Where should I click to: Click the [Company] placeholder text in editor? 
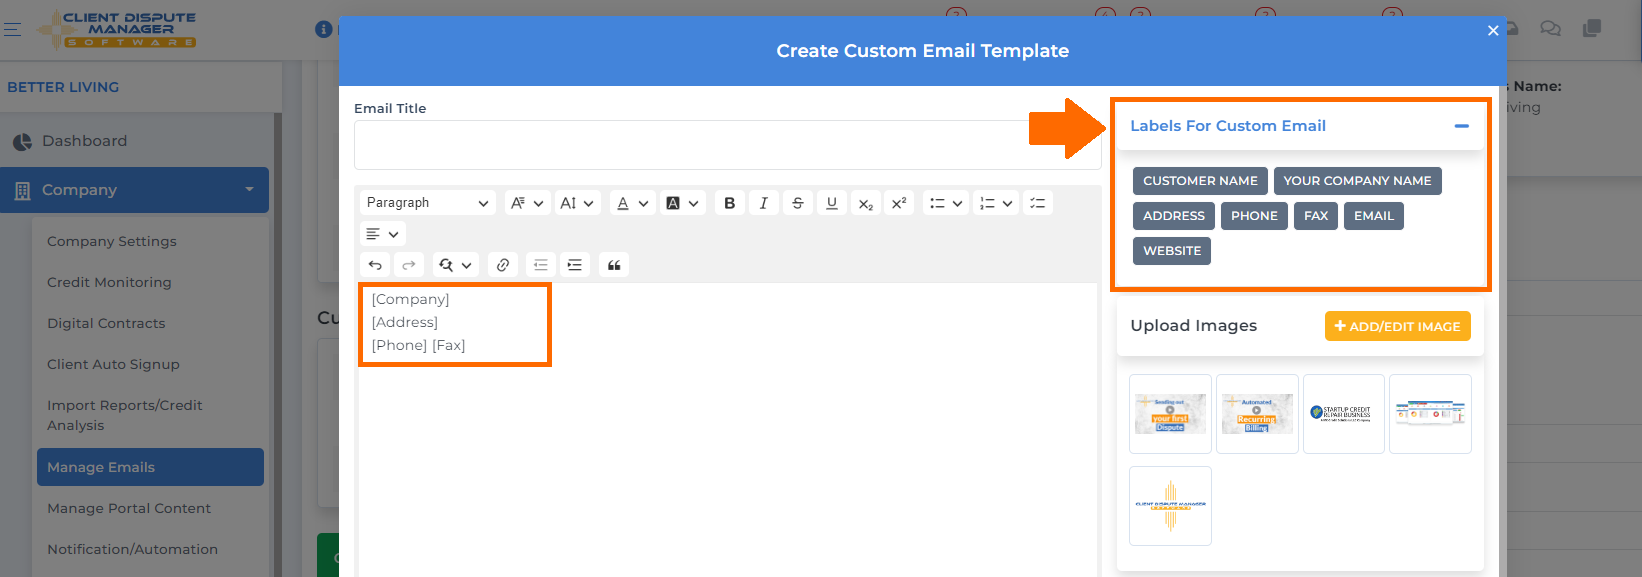coord(410,299)
